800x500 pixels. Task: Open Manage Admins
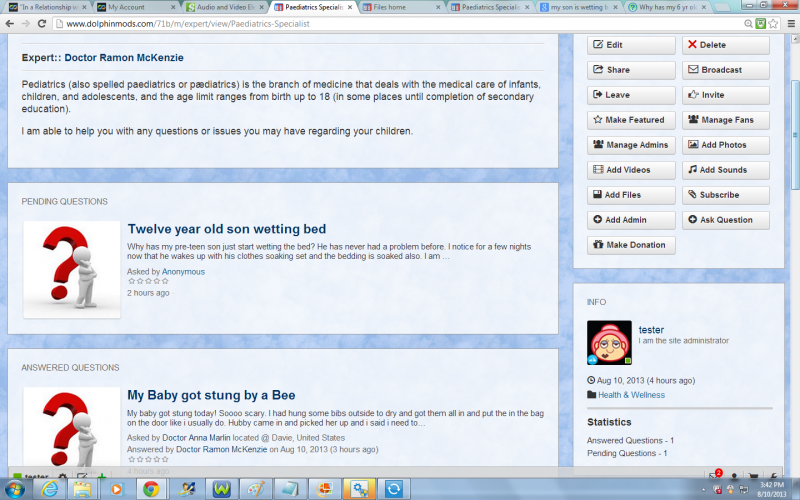coord(631,145)
